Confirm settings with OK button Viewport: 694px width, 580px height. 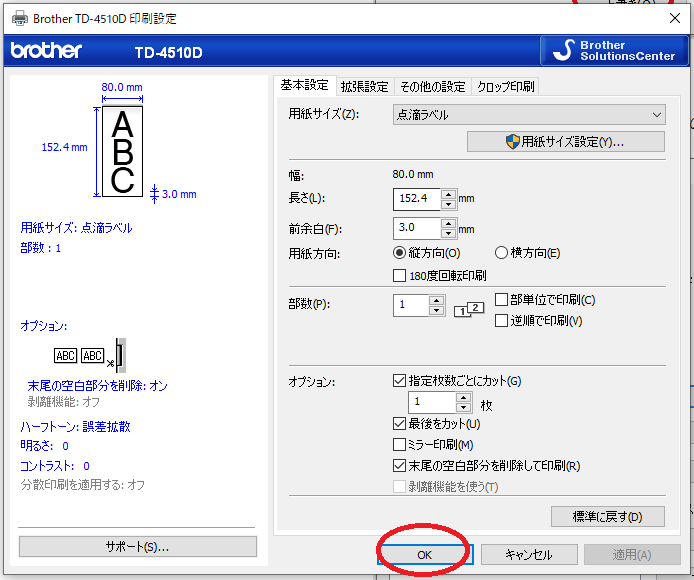pyautogui.click(x=425, y=555)
